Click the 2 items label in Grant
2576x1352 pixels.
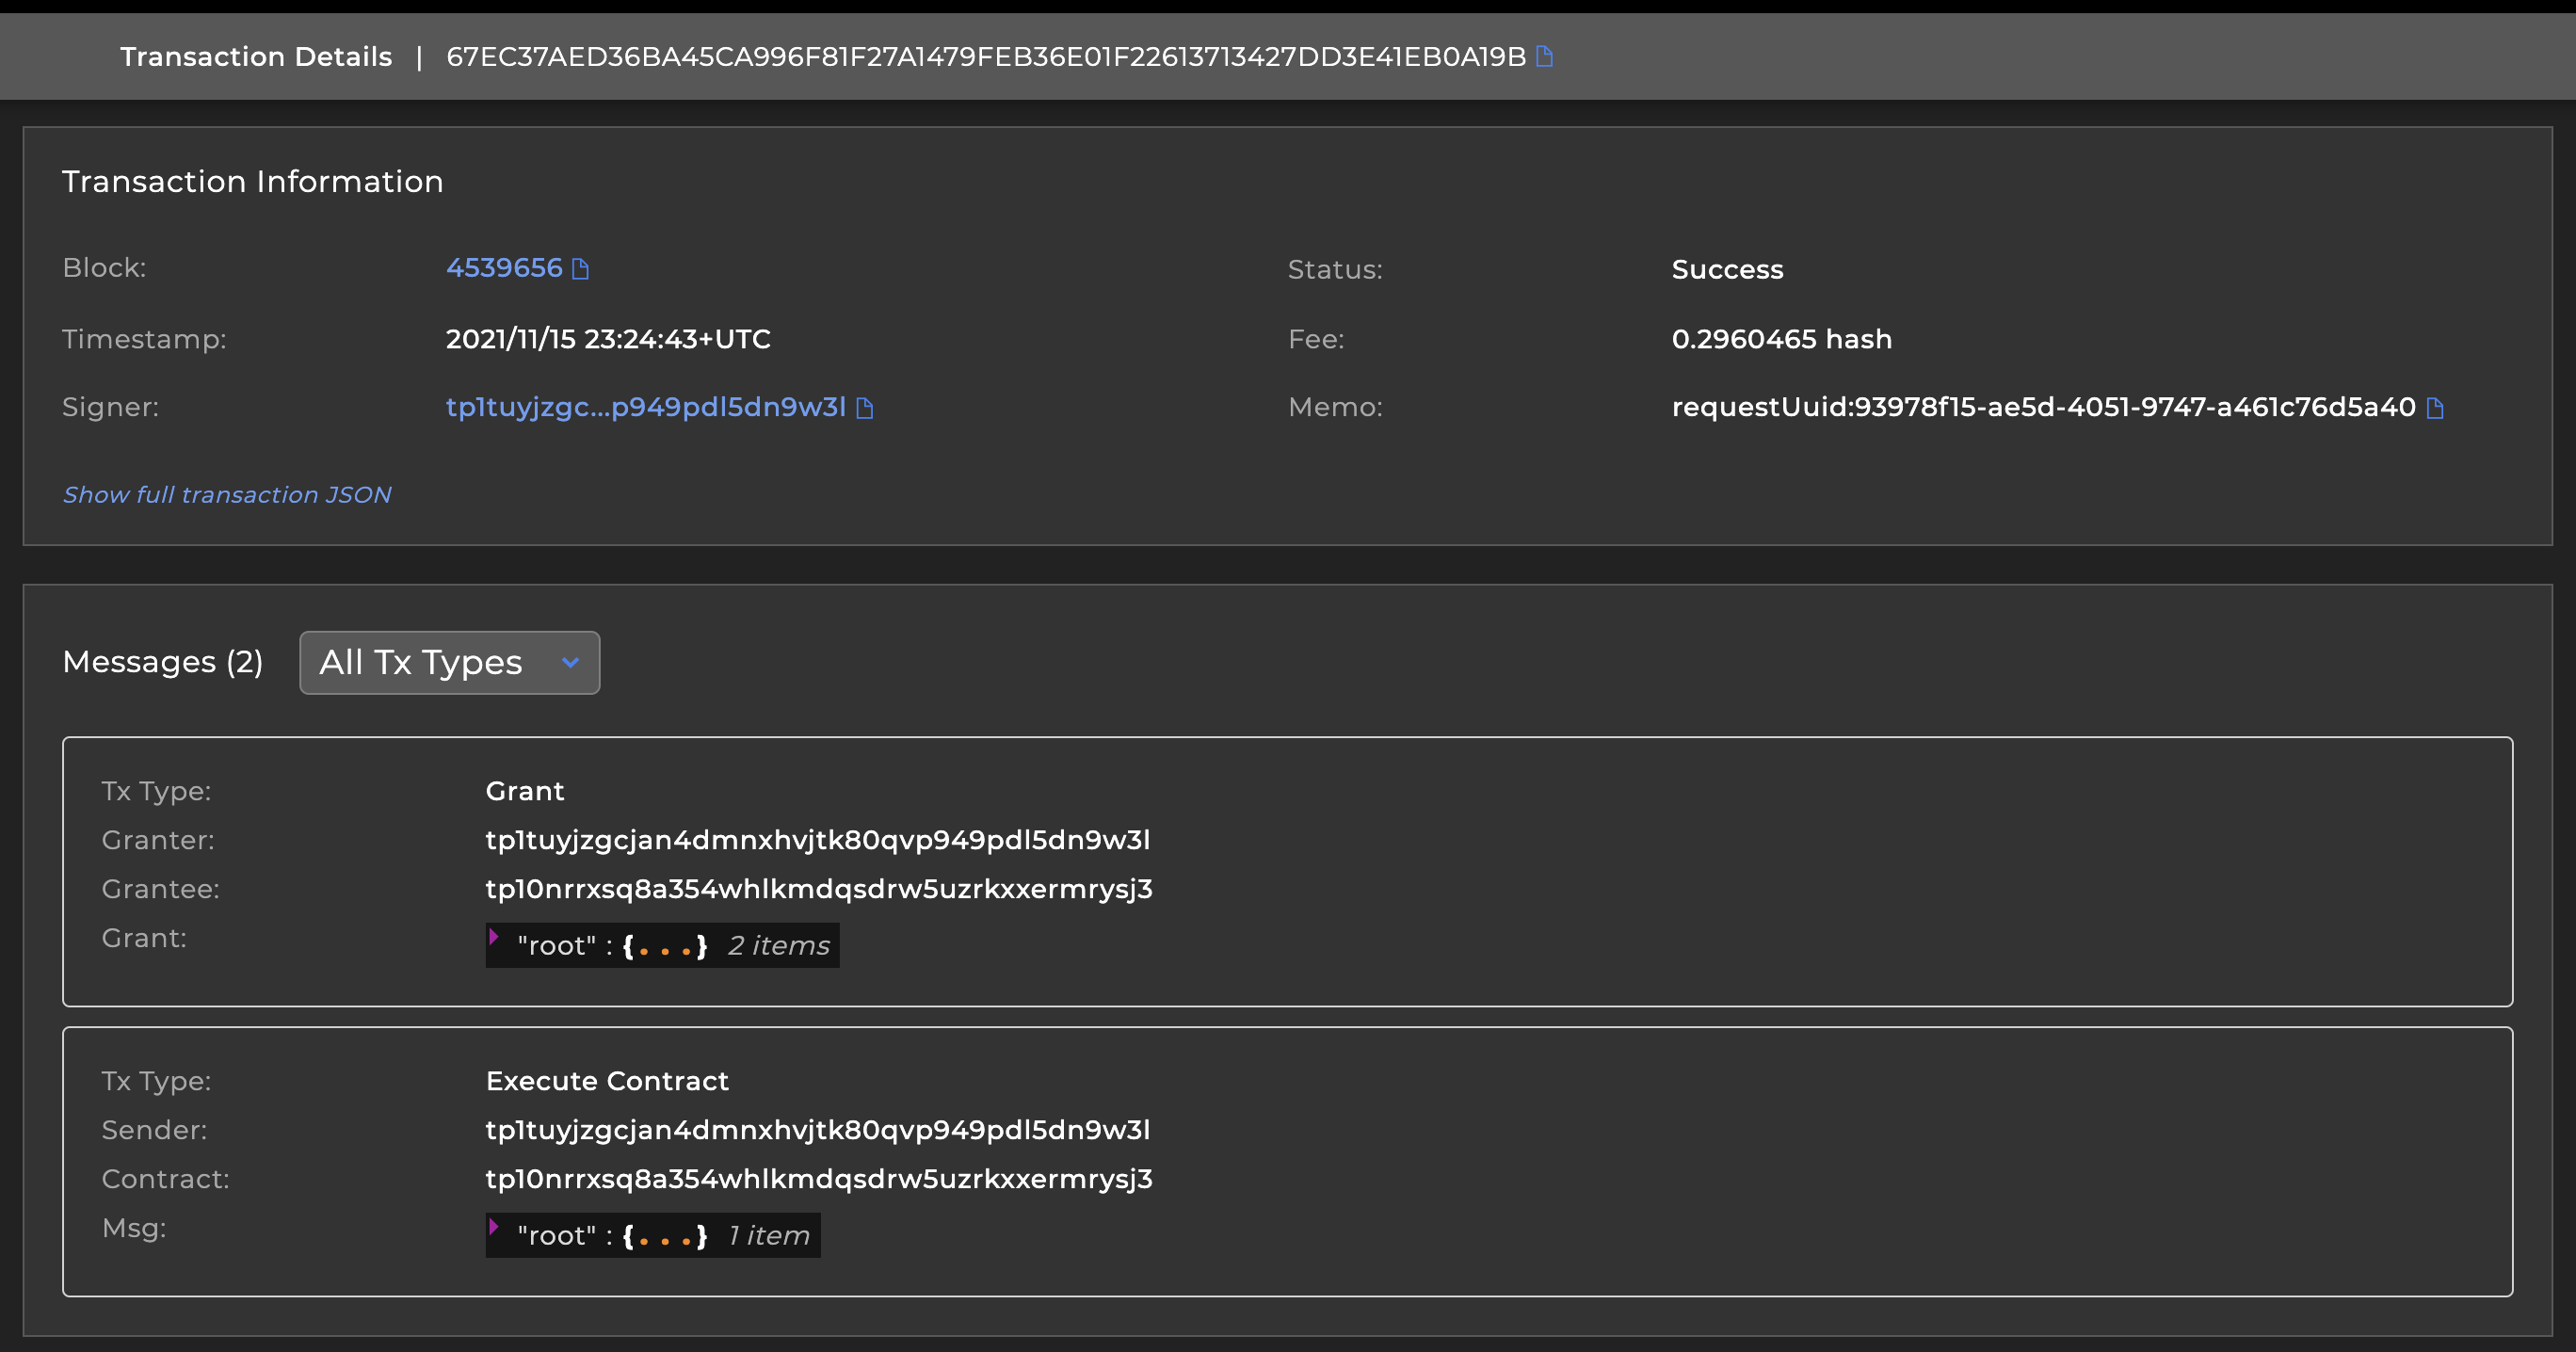tap(779, 946)
